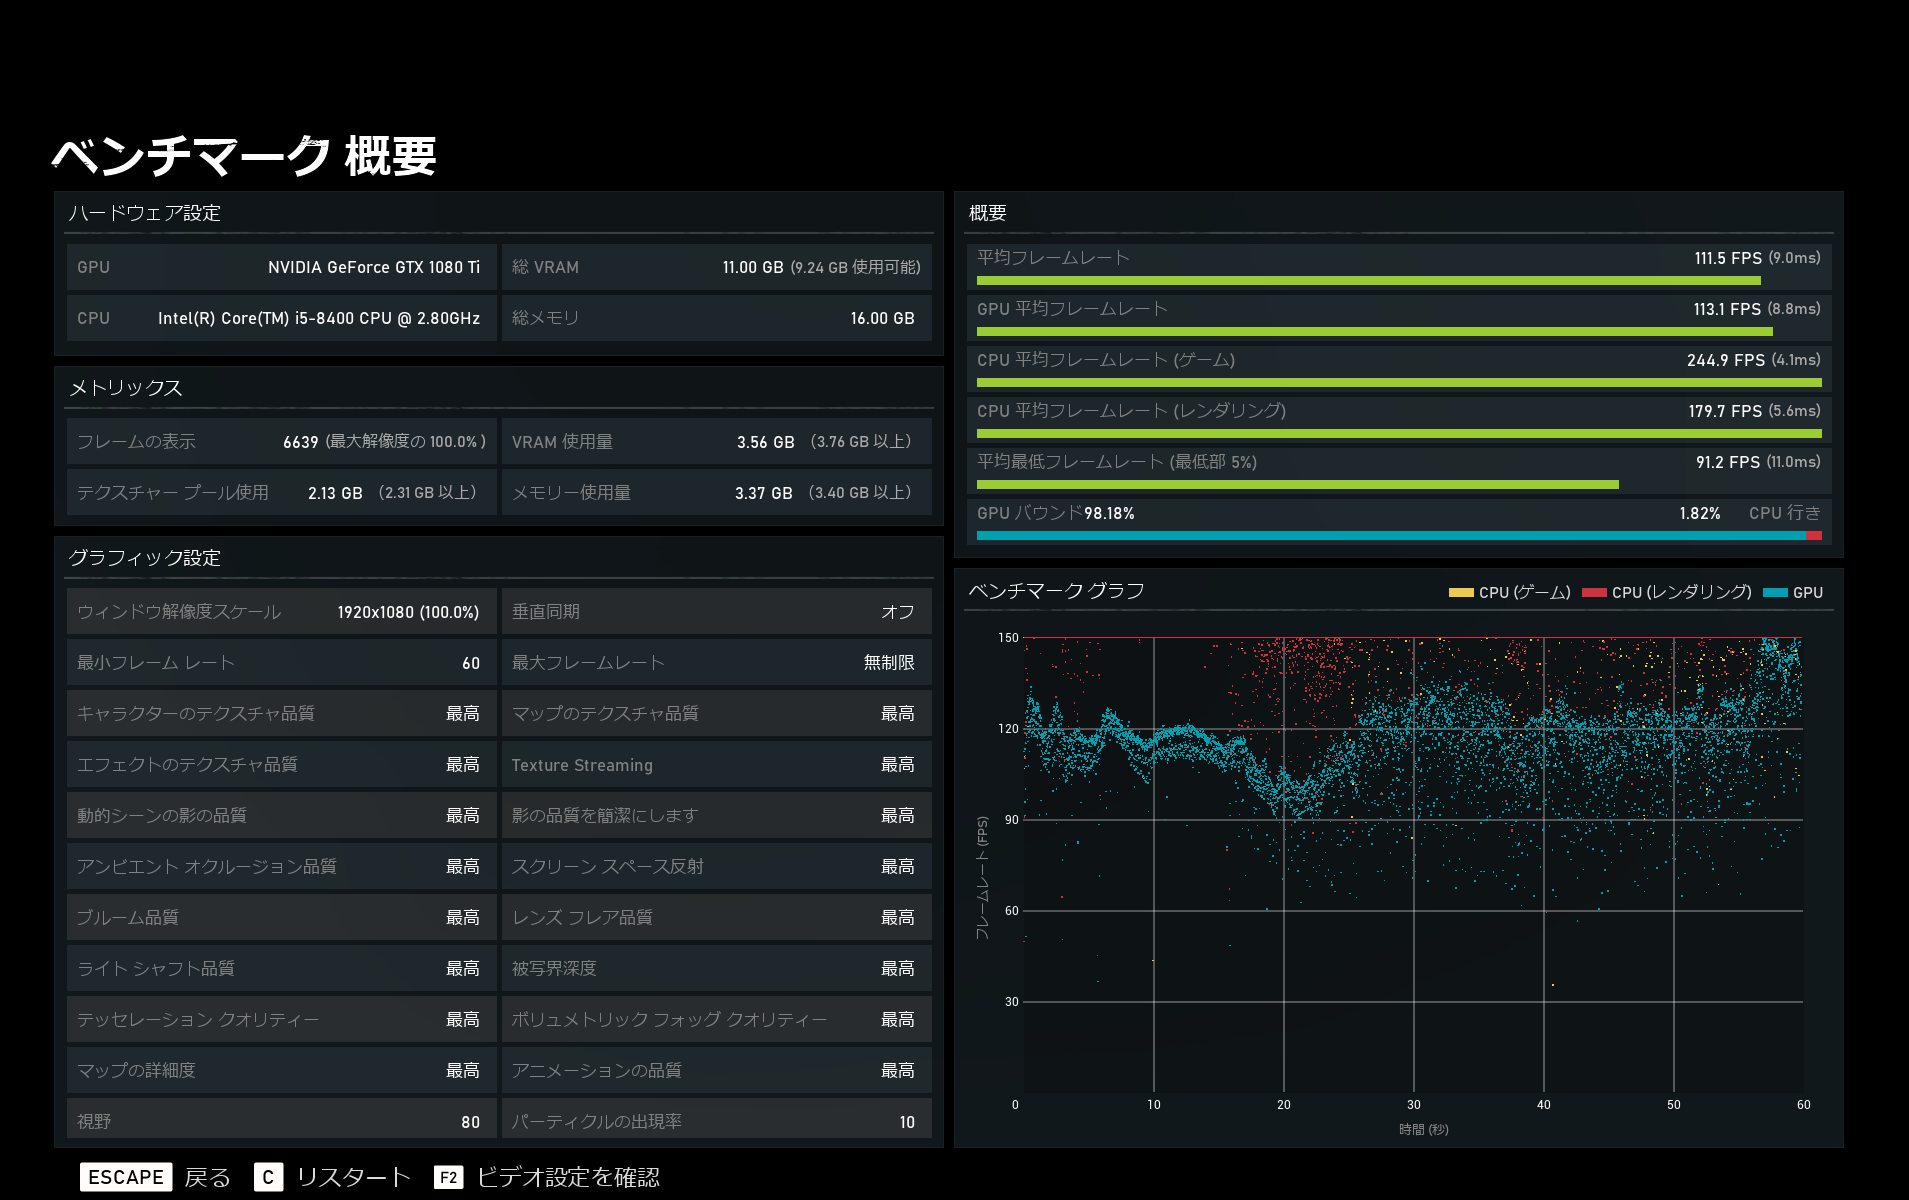Screen dimensions: 1909x1200
Task: Click the yellow CPU (ゲーム) legend swatch
Action: click(1461, 593)
